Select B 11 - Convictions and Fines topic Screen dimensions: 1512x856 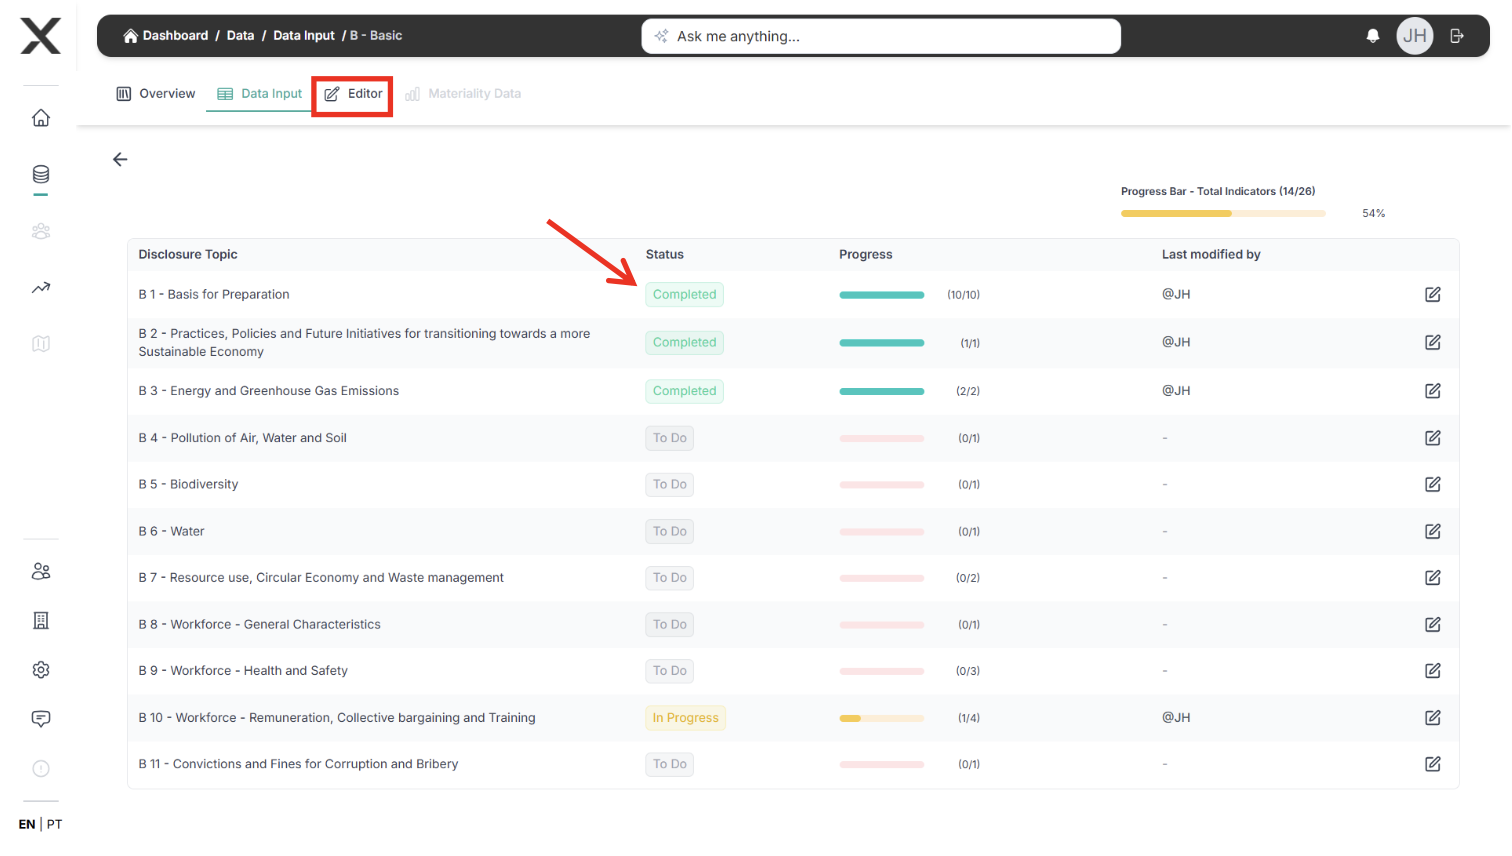[298, 764]
